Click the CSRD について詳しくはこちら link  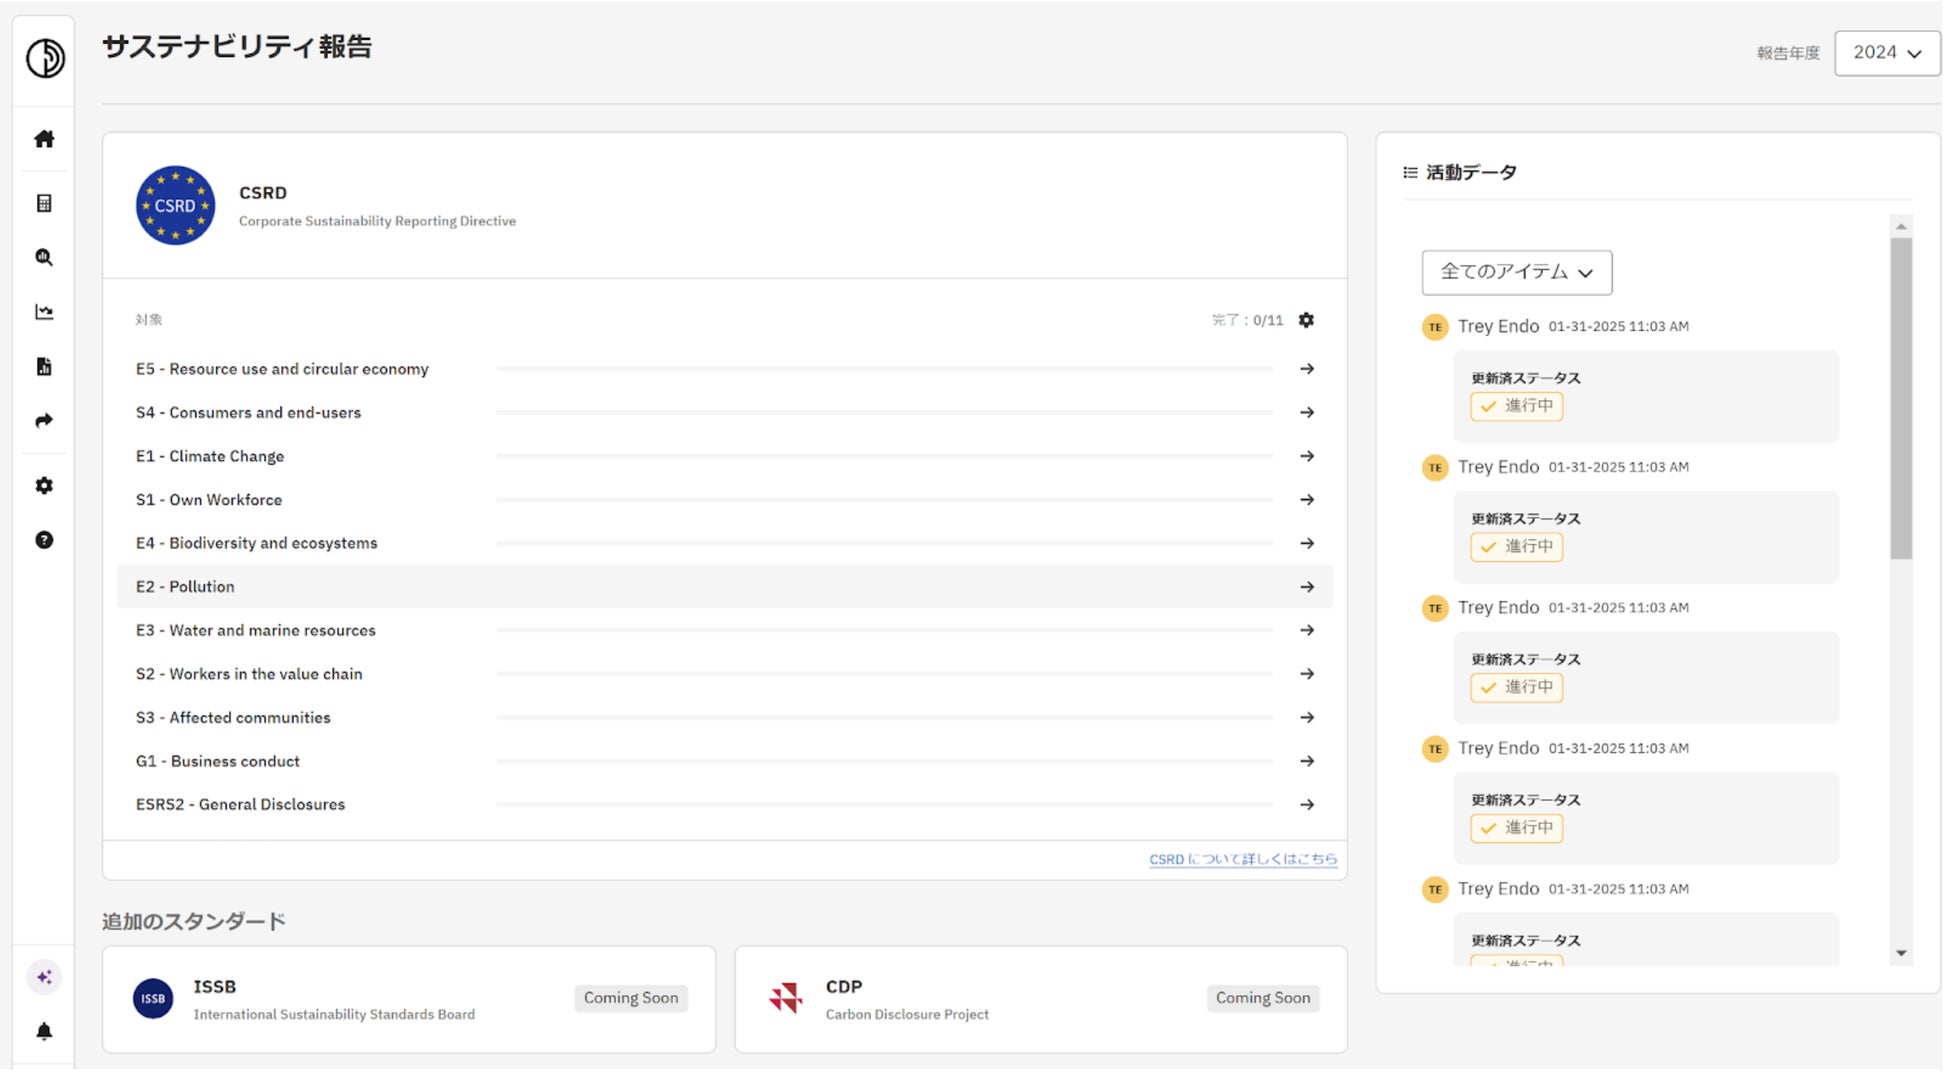tap(1243, 860)
